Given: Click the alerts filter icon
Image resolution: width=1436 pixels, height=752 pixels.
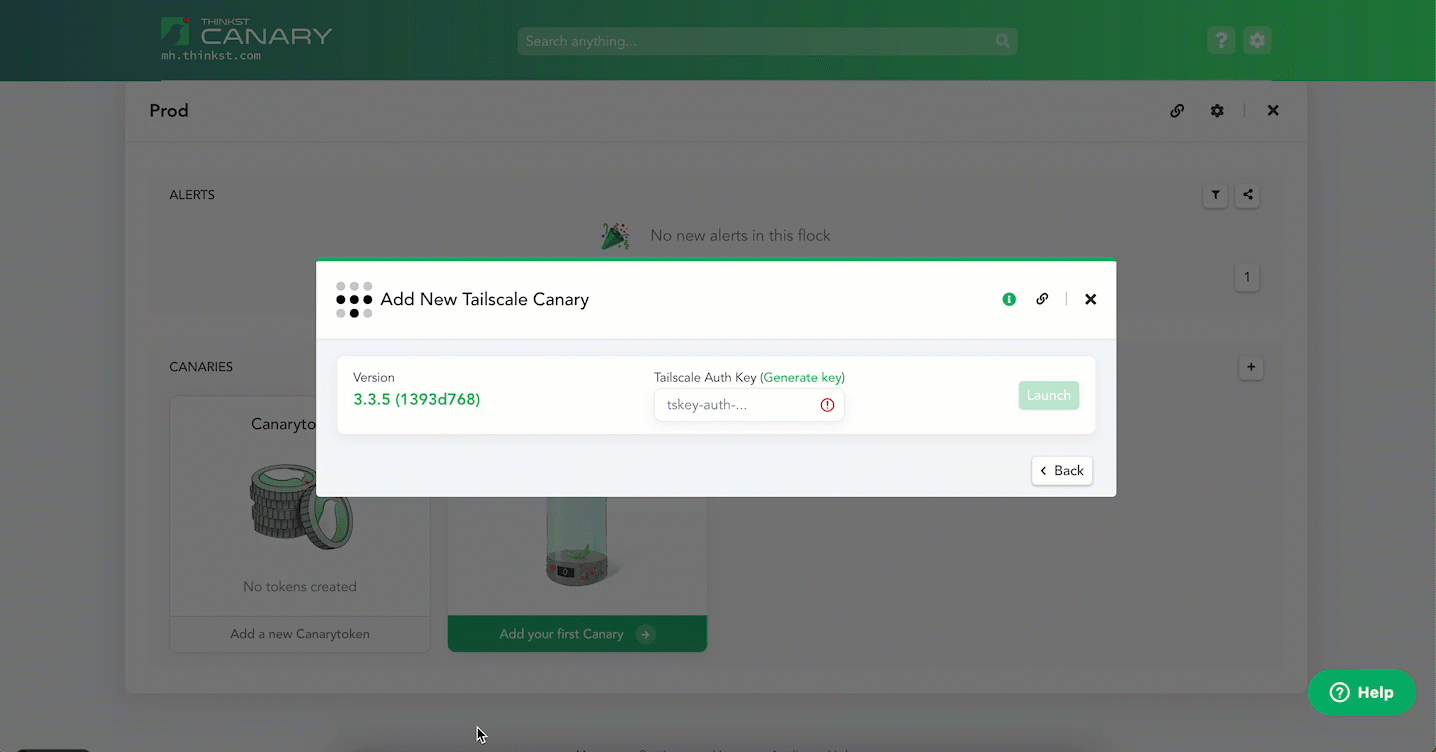Looking at the screenshot, I should [1215, 196].
